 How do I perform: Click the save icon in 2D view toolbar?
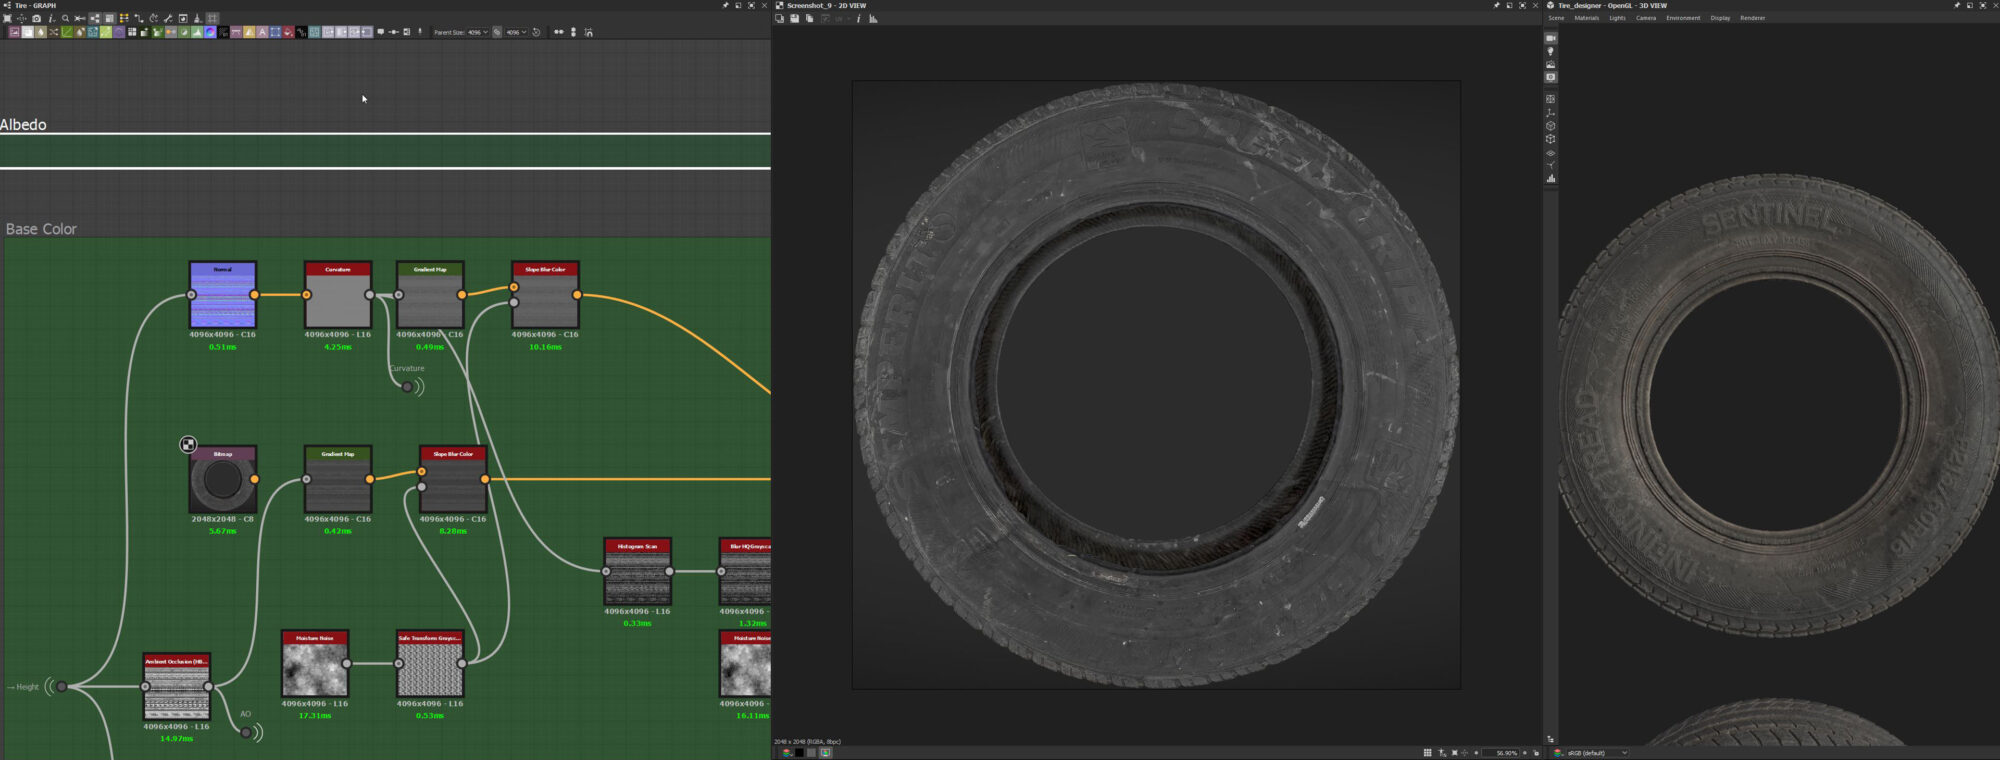[794, 18]
